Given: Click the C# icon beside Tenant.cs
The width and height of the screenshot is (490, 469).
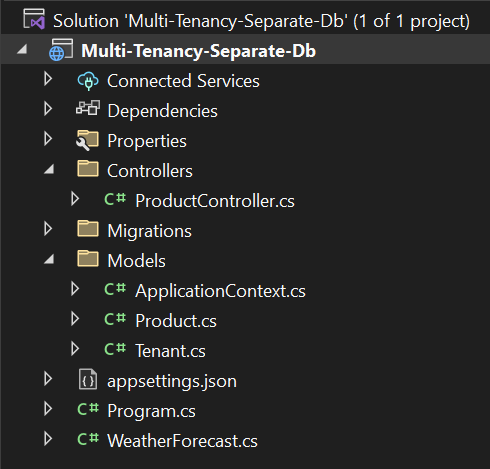Looking at the screenshot, I should (115, 349).
